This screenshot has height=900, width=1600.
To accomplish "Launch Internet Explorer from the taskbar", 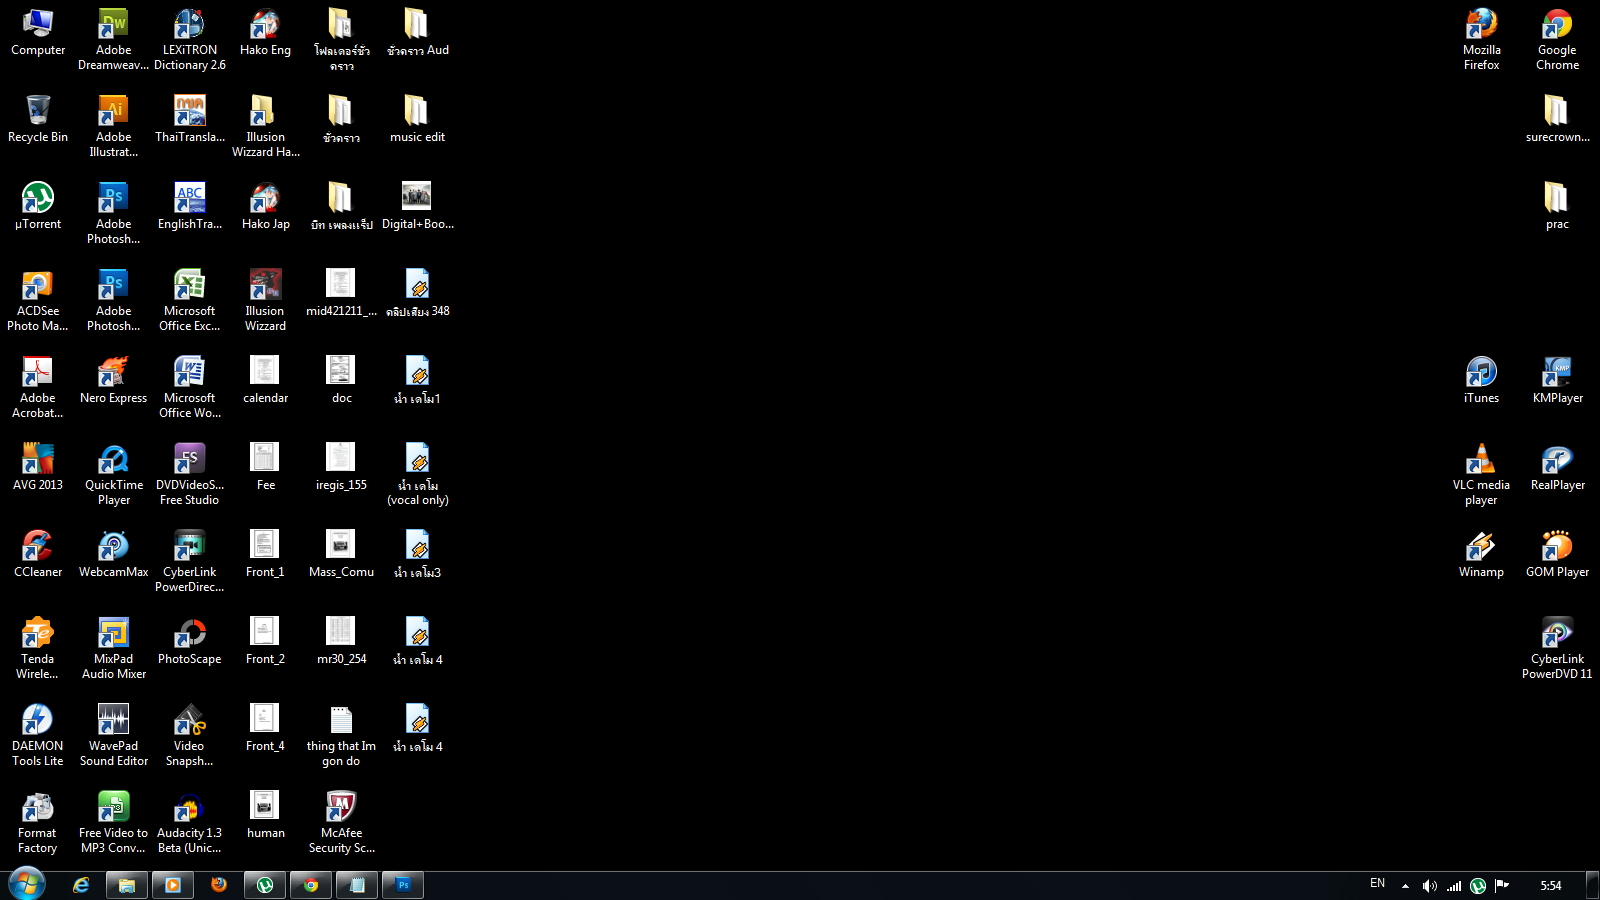I will point(81,885).
